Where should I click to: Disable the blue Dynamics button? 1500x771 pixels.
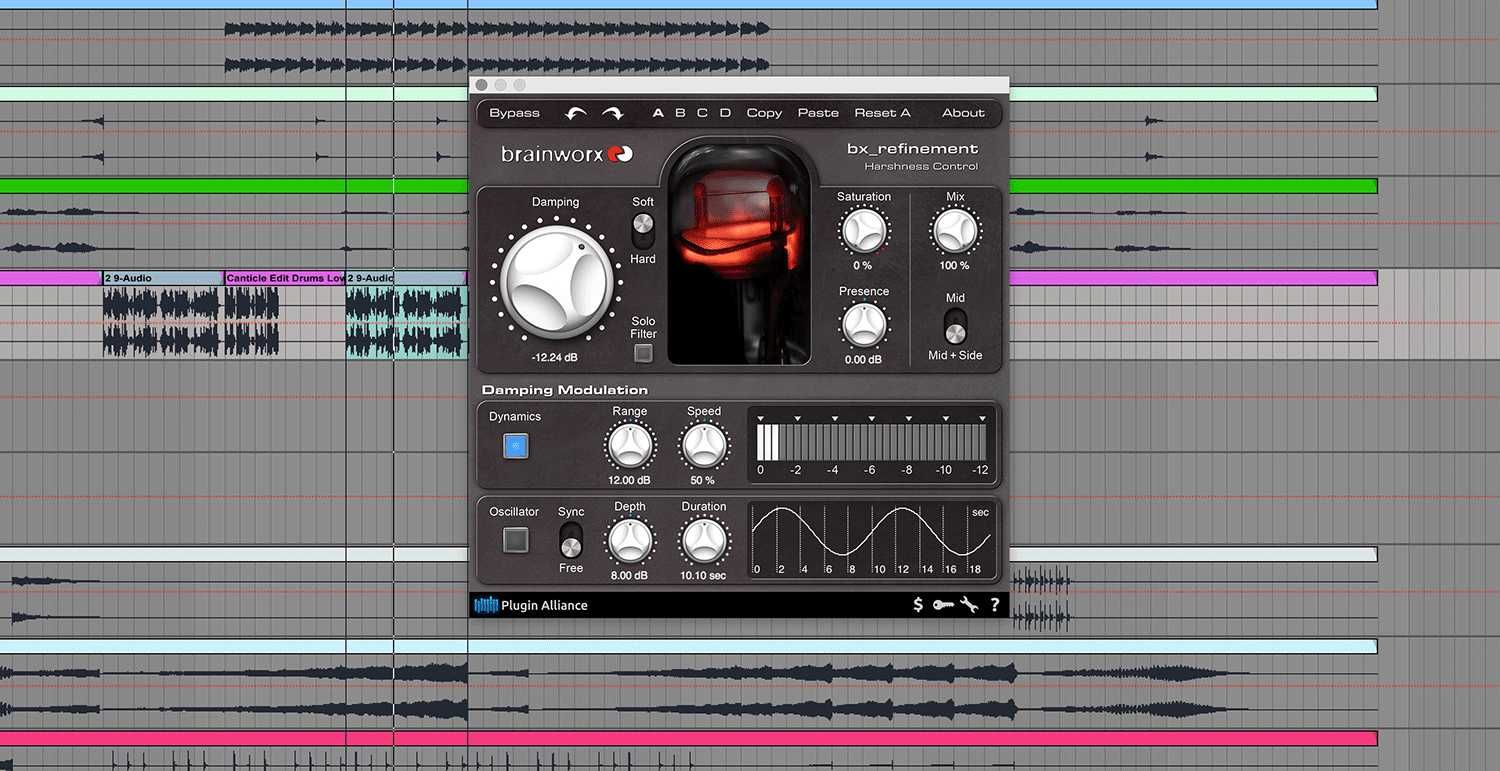coord(516,446)
